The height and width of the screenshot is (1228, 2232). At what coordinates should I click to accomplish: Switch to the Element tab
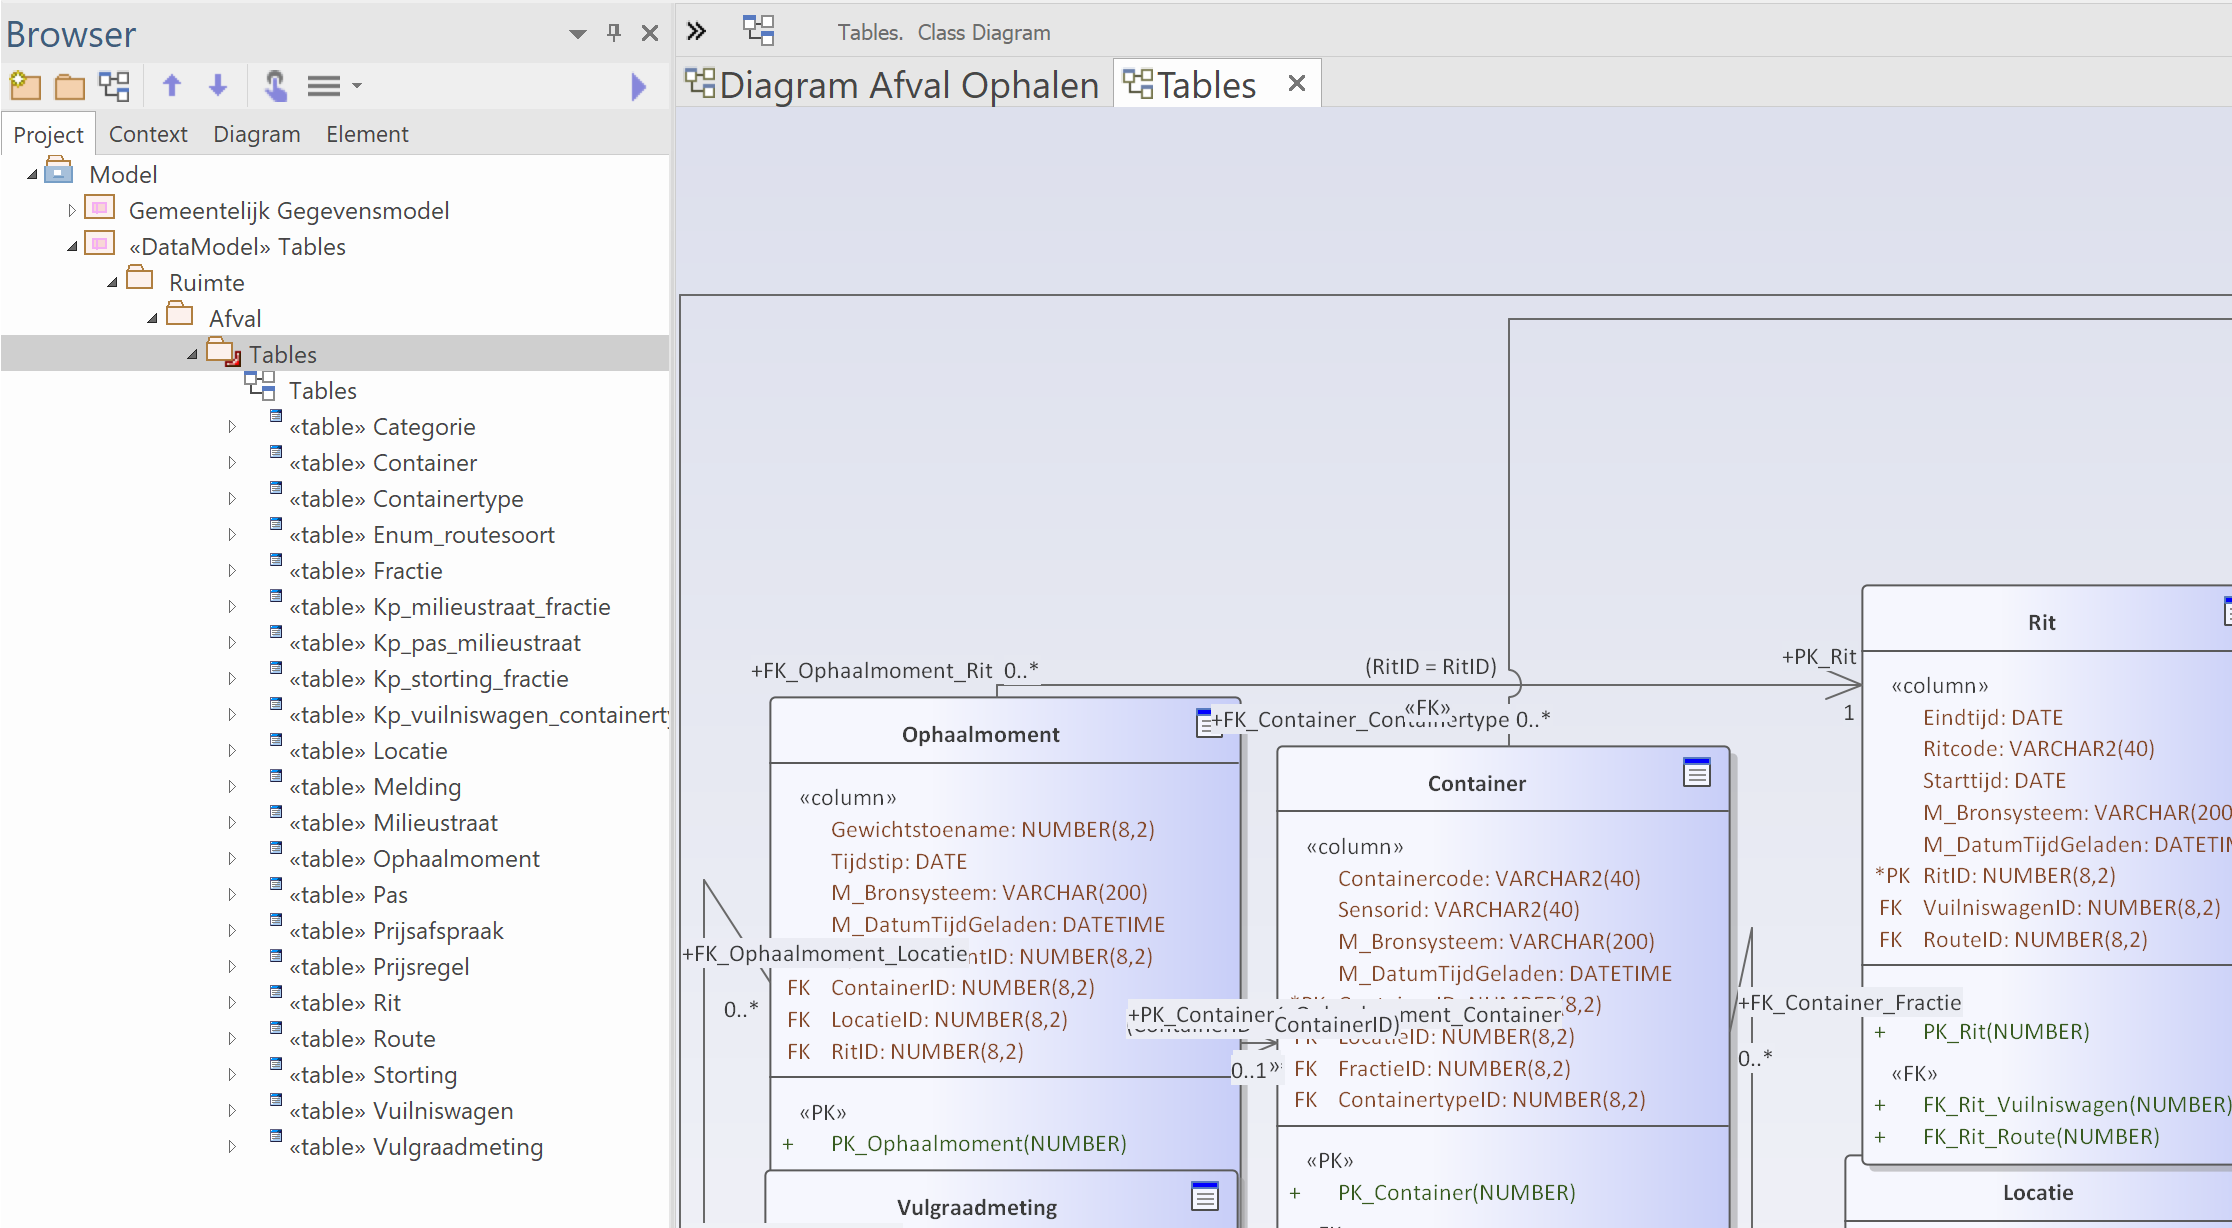366,134
